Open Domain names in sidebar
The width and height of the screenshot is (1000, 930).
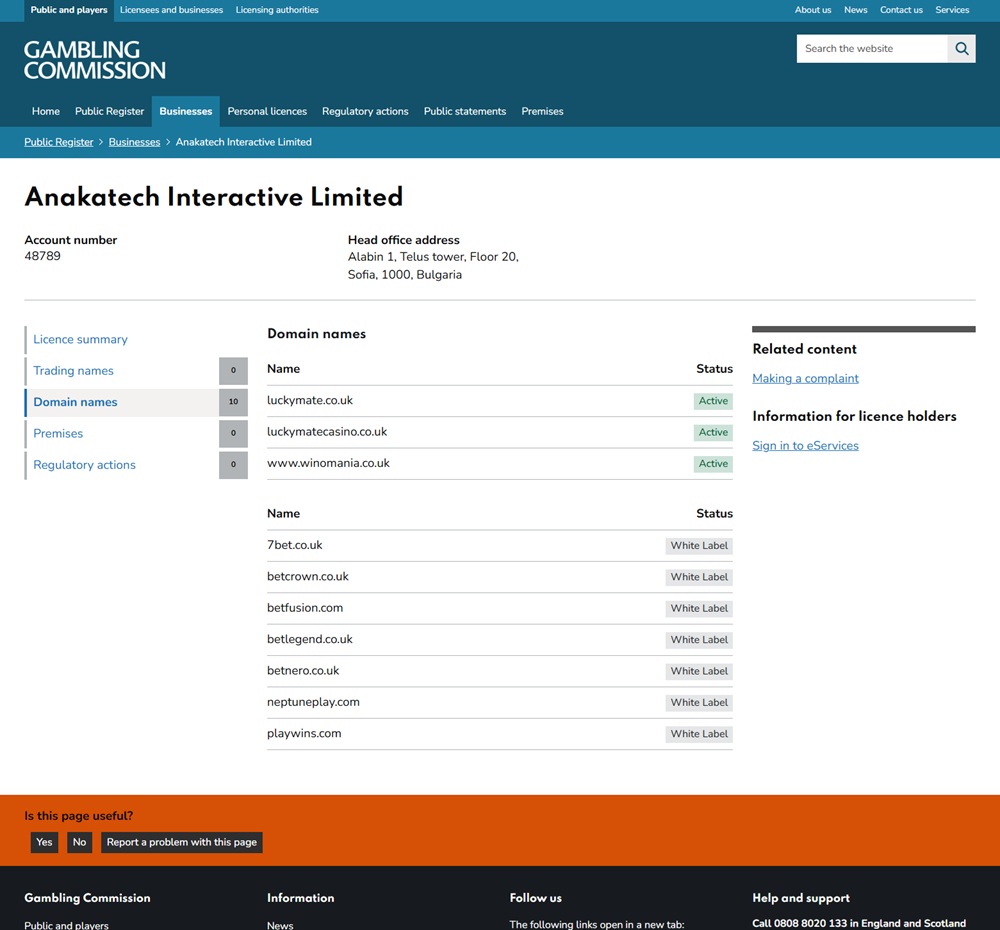pos(75,402)
